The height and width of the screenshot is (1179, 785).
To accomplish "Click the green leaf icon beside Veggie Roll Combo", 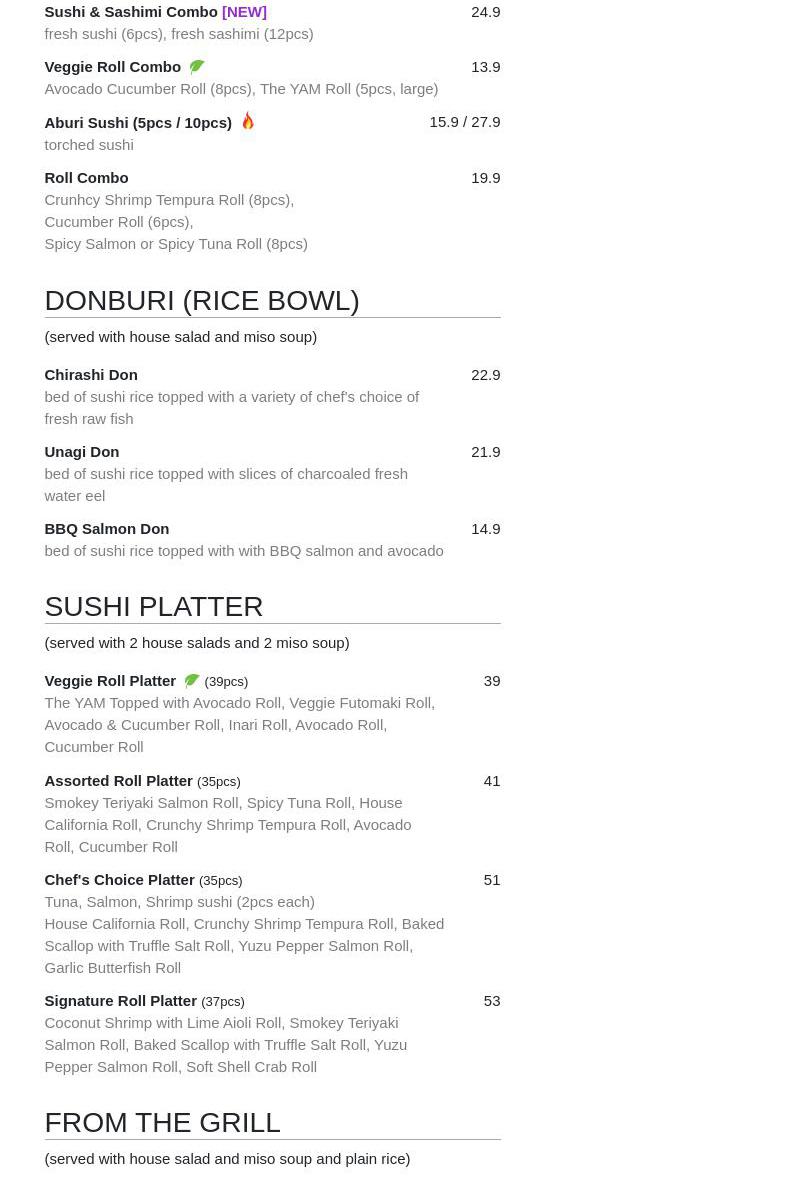I will point(196,67).
